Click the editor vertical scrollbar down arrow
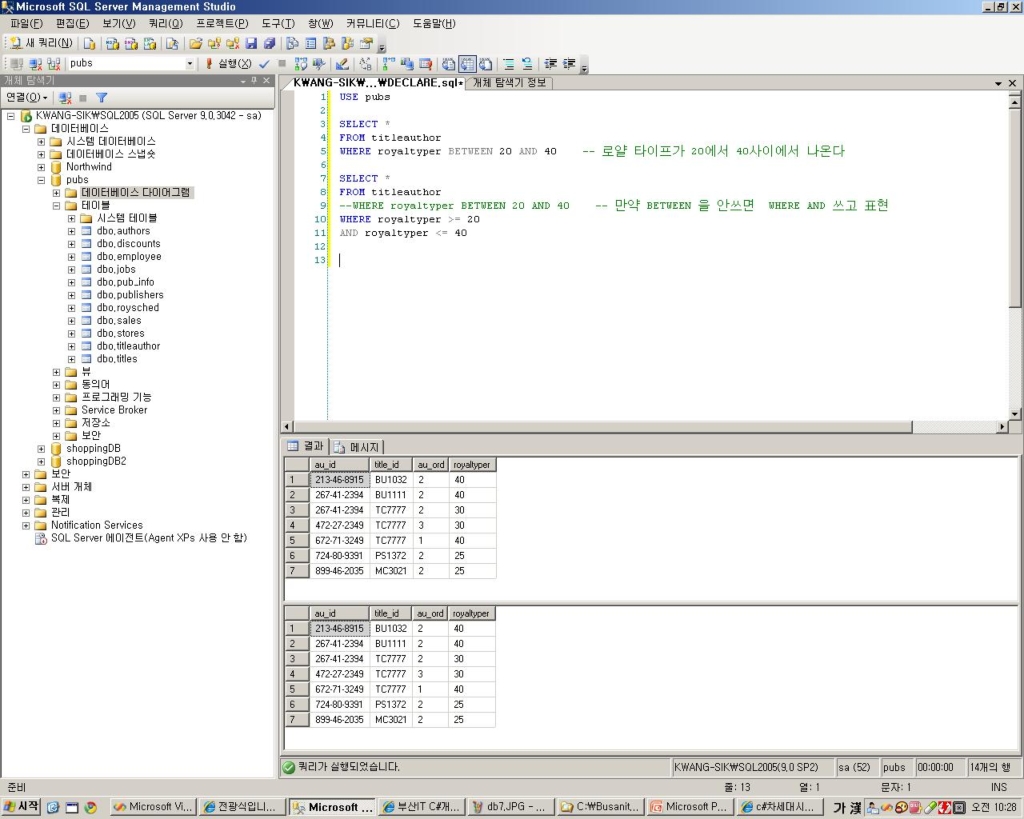The image size is (1024, 819). coord(1014,413)
